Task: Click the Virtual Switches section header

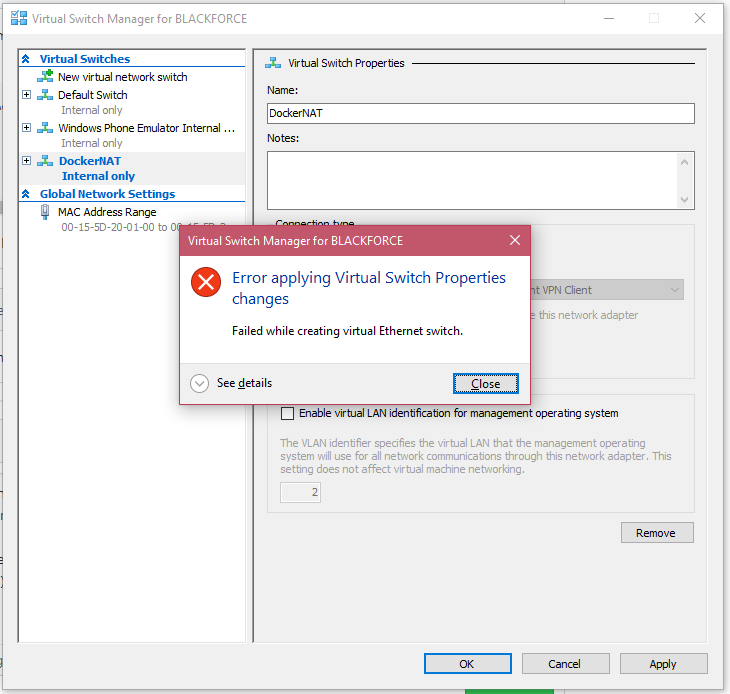Action: (x=85, y=59)
